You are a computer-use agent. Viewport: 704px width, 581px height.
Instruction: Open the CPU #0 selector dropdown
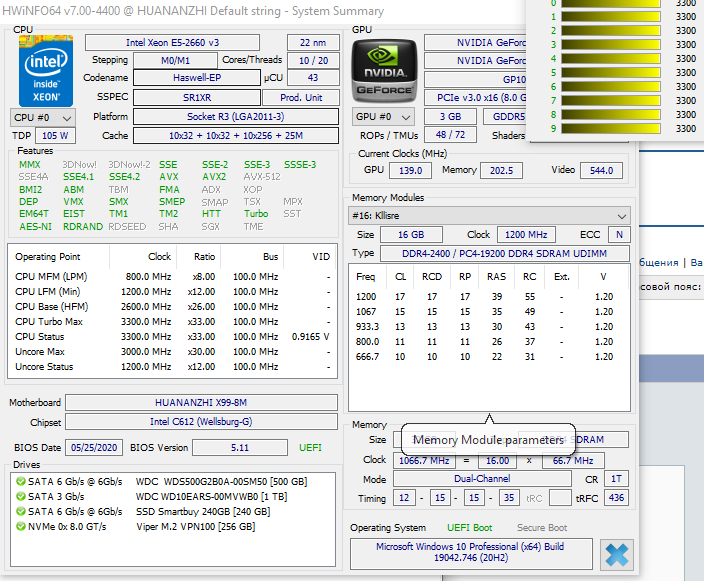point(43,118)
